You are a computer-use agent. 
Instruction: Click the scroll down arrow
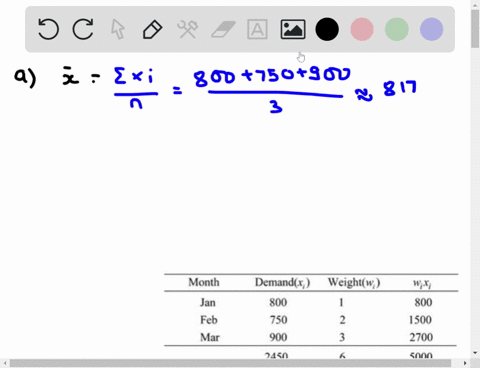point(475,353)
